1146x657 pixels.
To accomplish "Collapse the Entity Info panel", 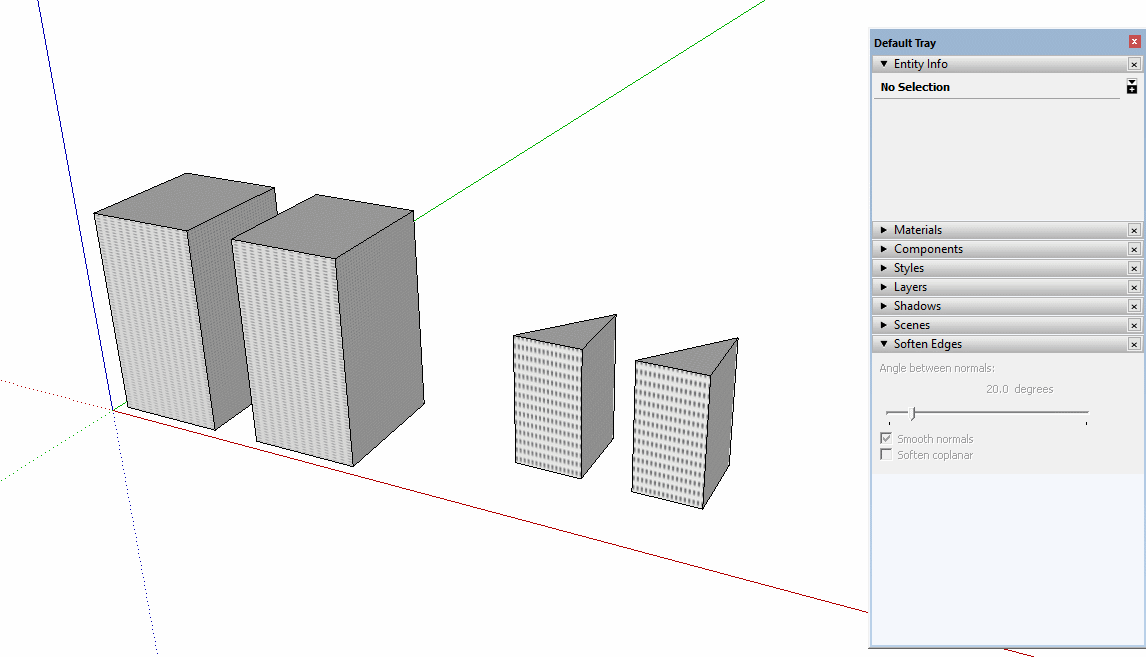I will pyautogui.click(x=884, y=64).
